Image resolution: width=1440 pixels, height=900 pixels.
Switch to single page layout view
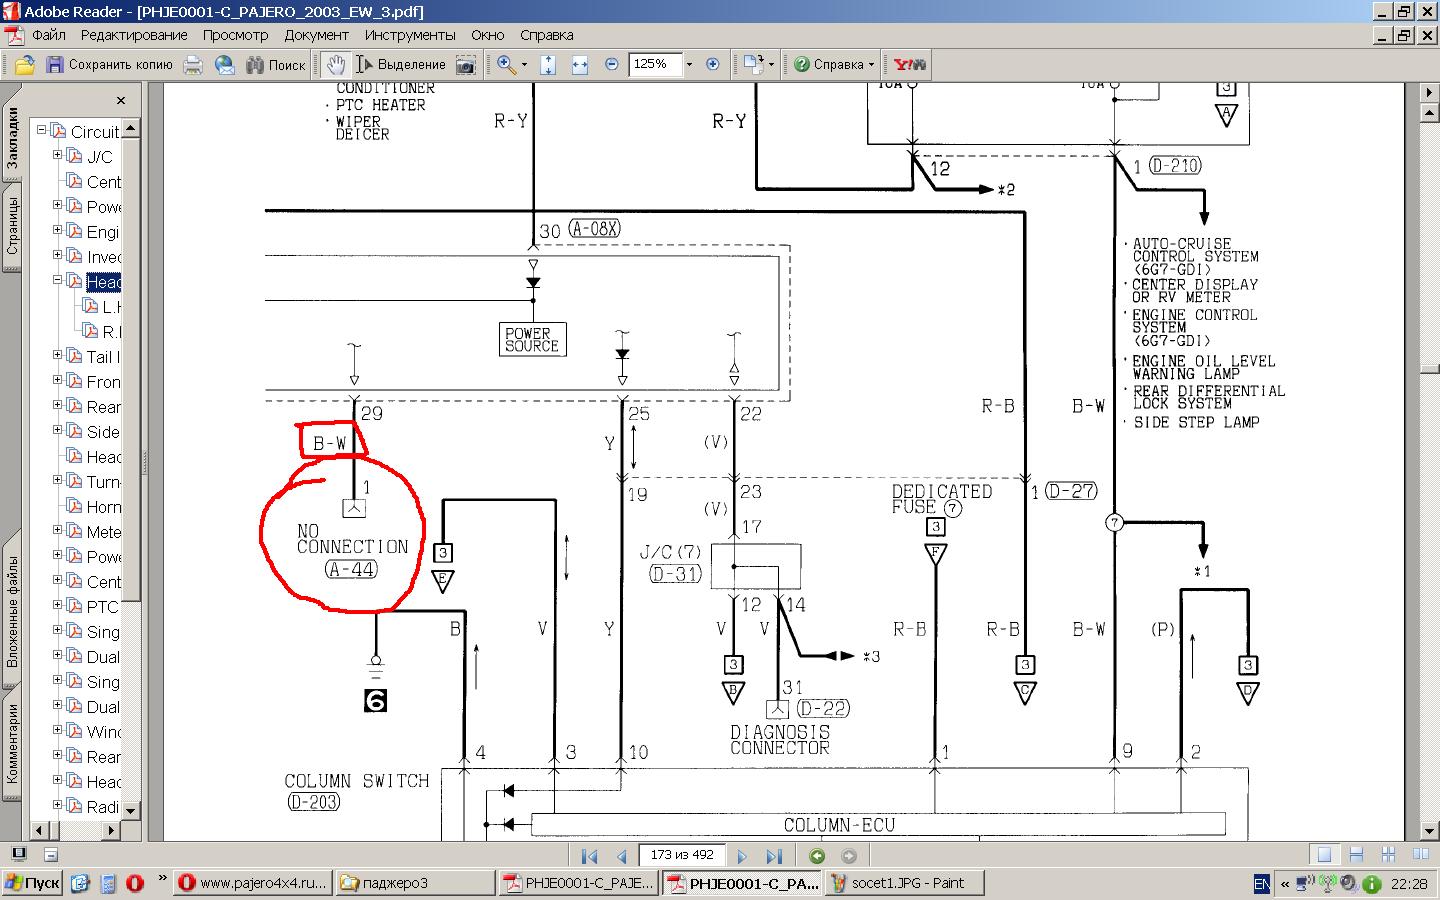tap(1324, 855)
